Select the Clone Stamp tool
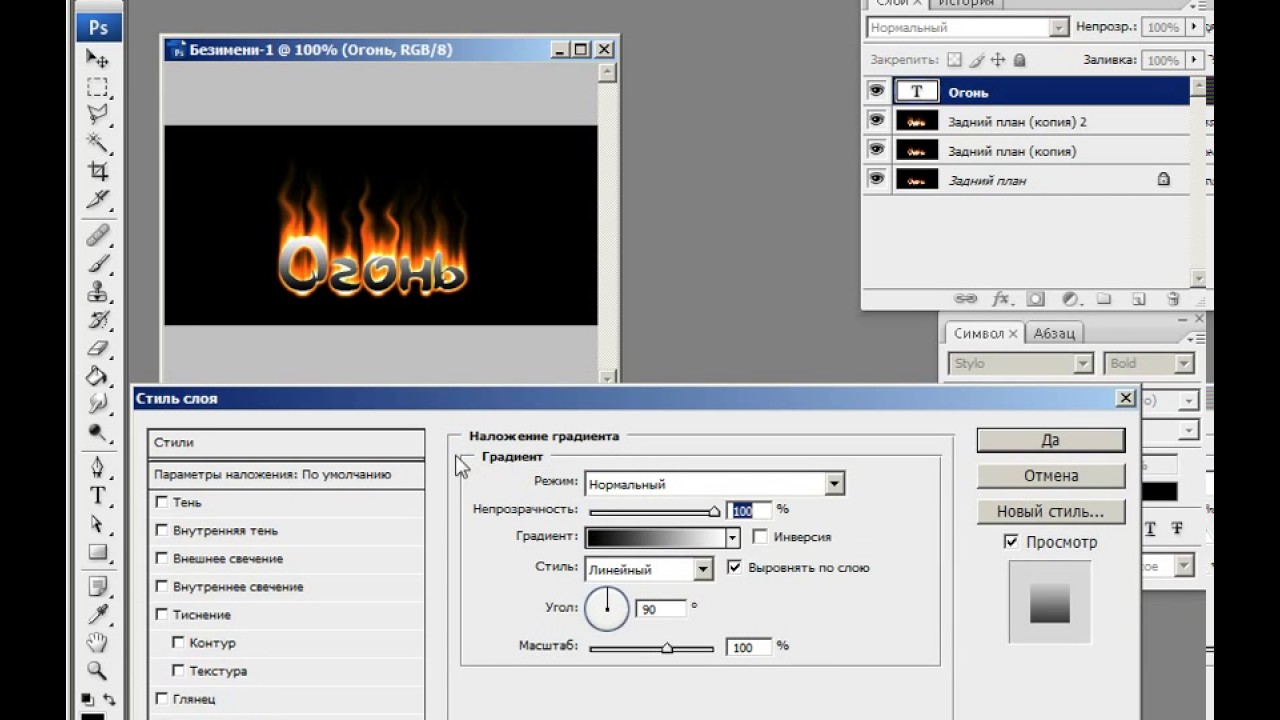1280x720 pixels. tap(97, 292)
